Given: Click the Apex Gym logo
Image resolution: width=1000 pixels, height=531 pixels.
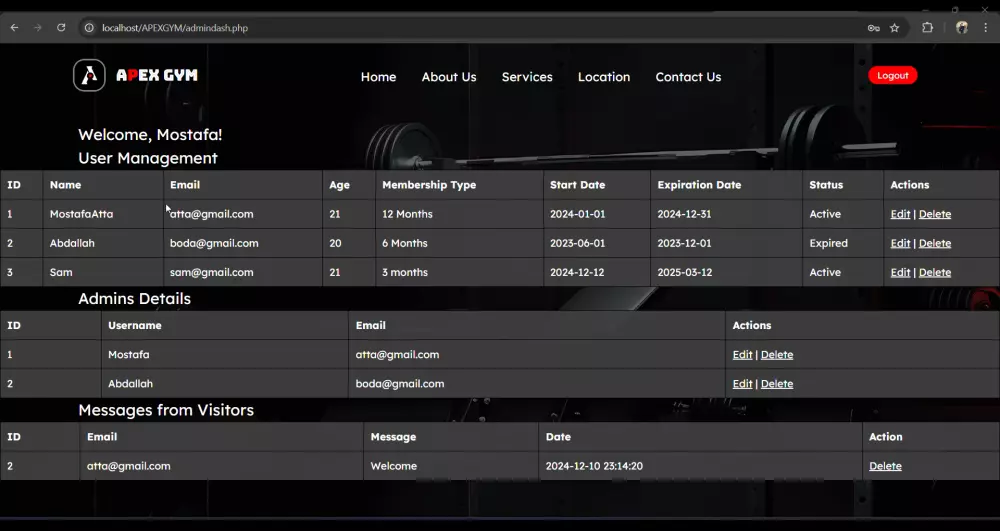Looking at the screenshot, I should tap(135, 75).
